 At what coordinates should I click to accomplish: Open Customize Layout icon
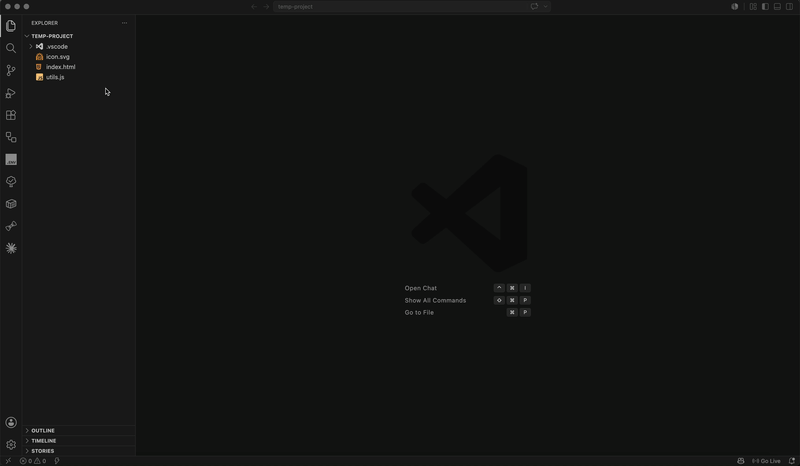(x=753, y=7)
